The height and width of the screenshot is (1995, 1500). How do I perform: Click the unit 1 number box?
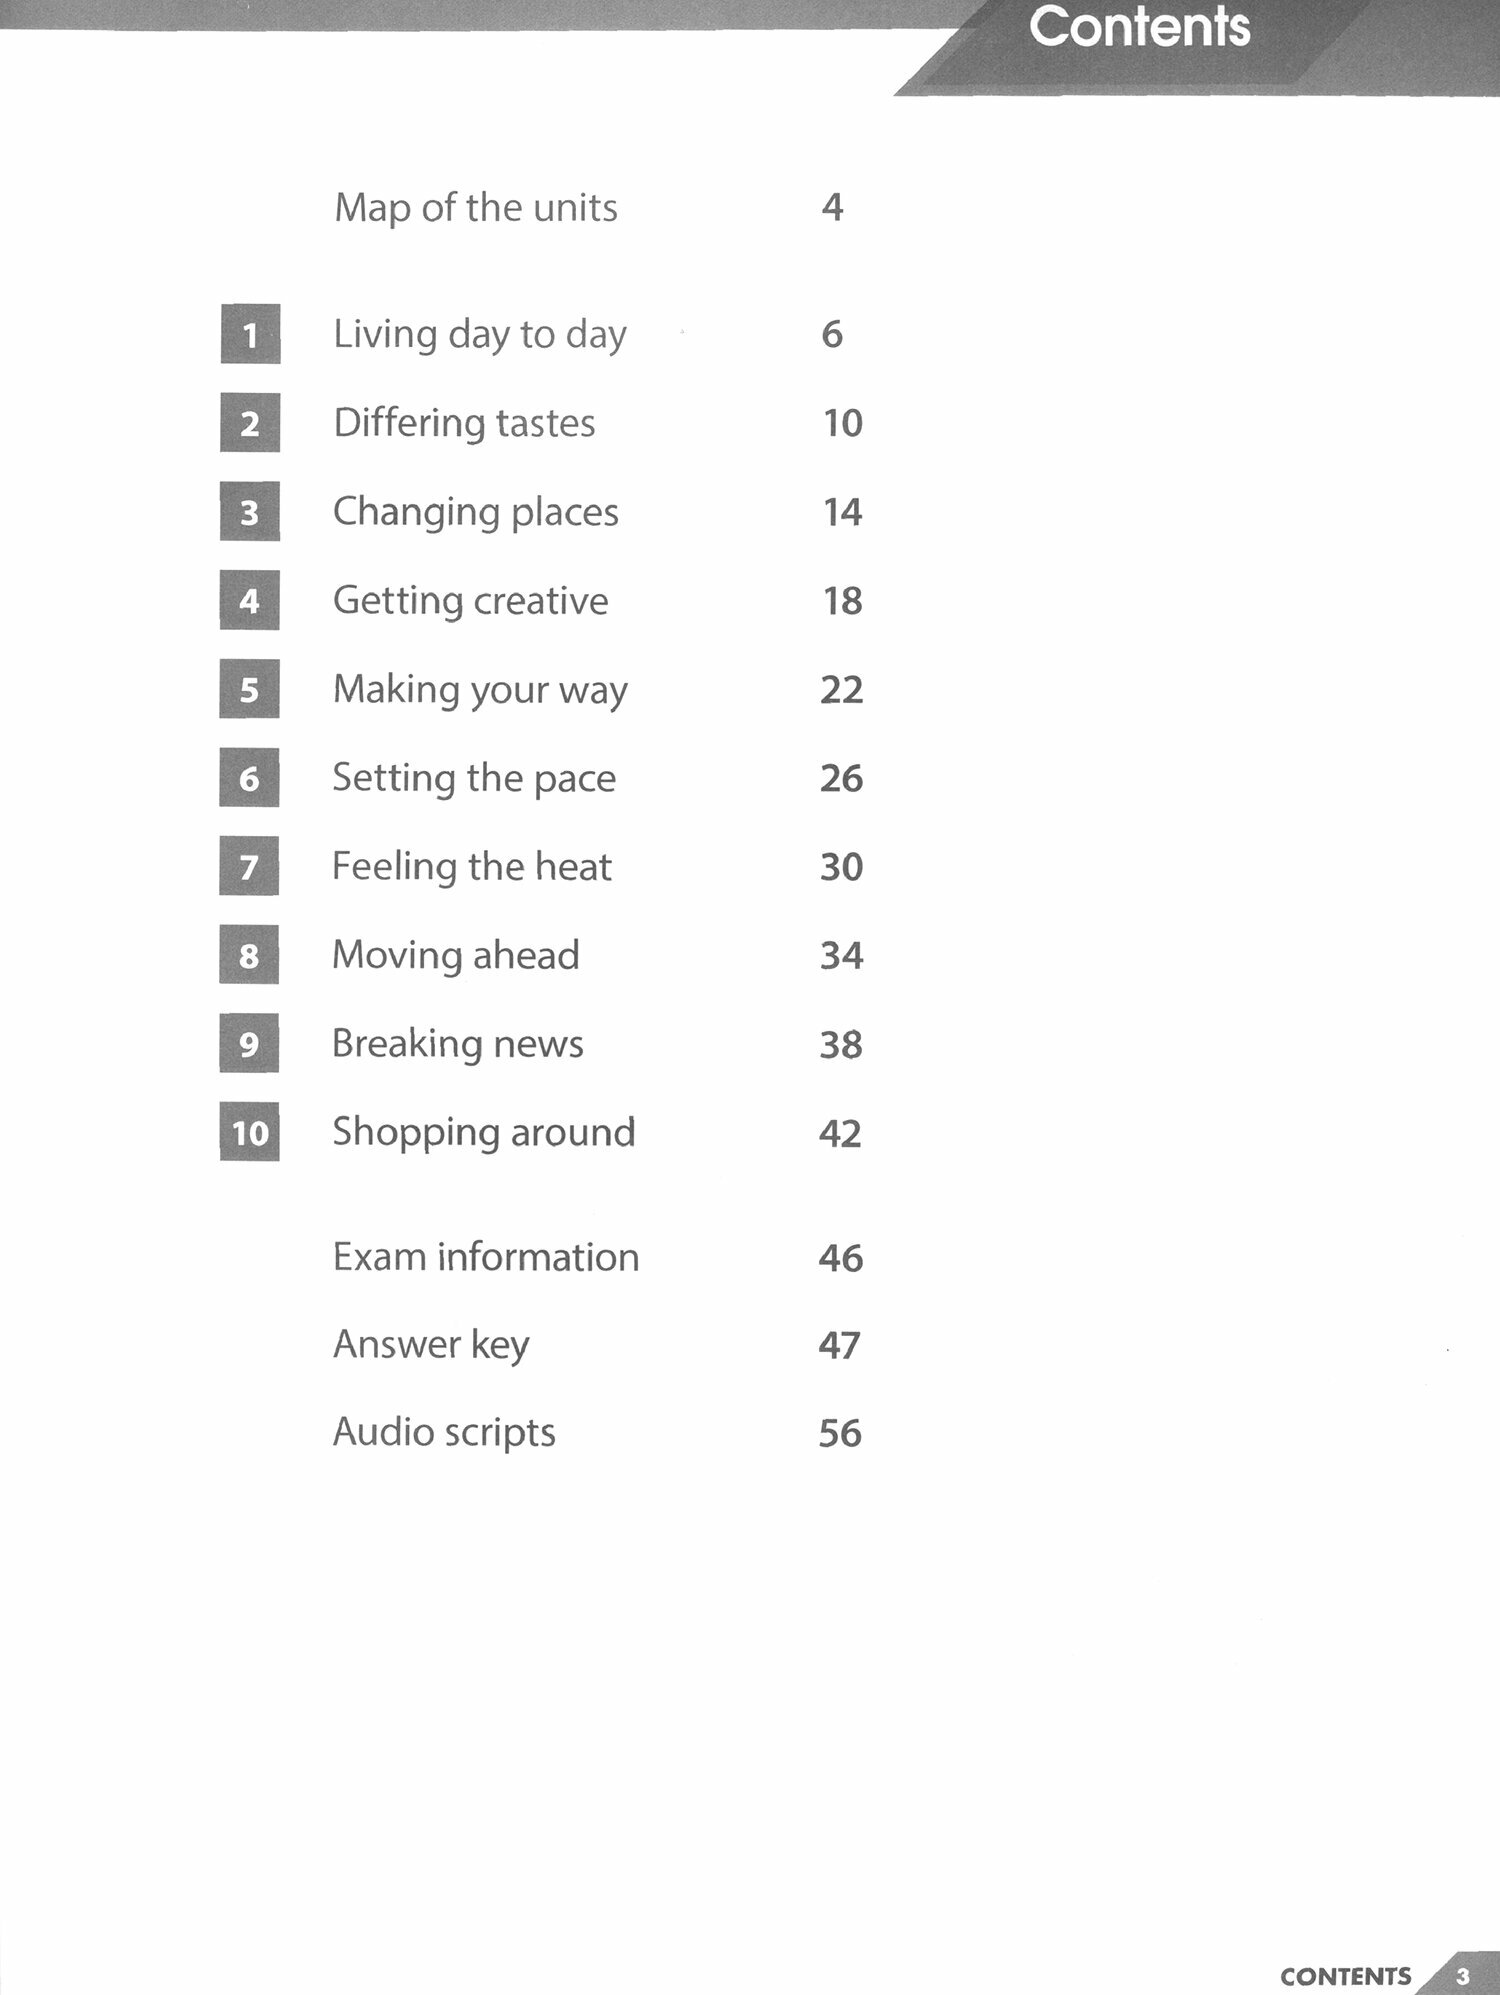coord(250,334)
